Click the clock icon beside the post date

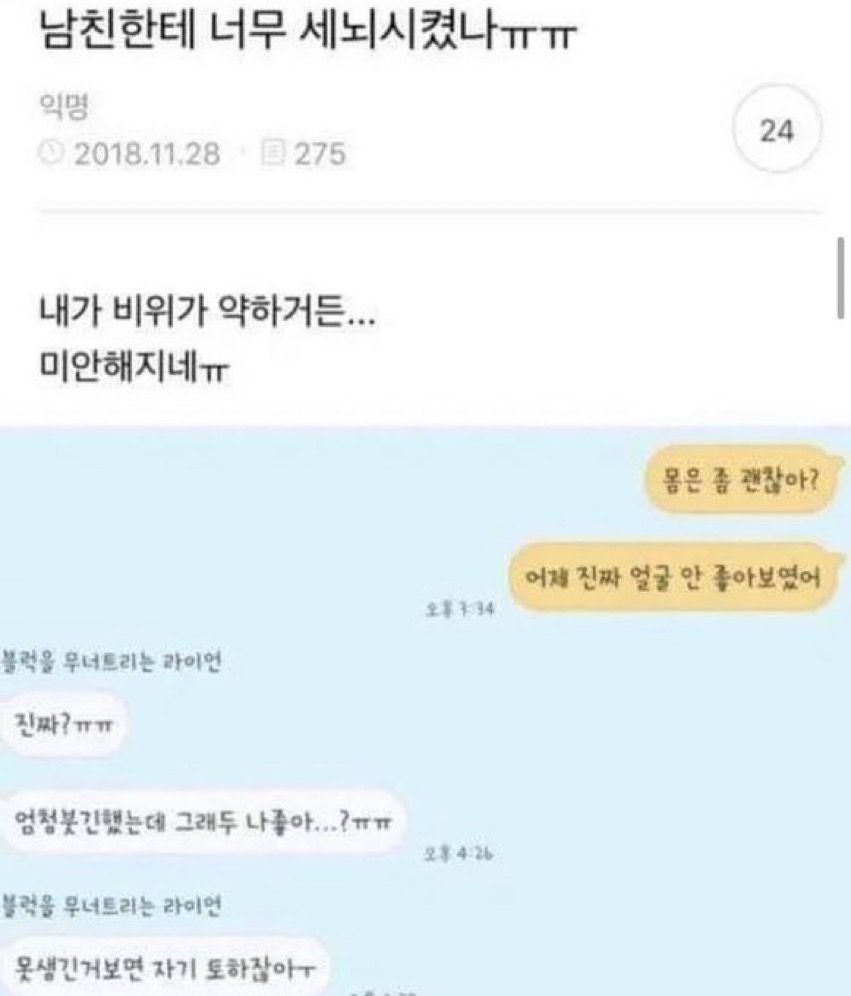tap(51, 153)
